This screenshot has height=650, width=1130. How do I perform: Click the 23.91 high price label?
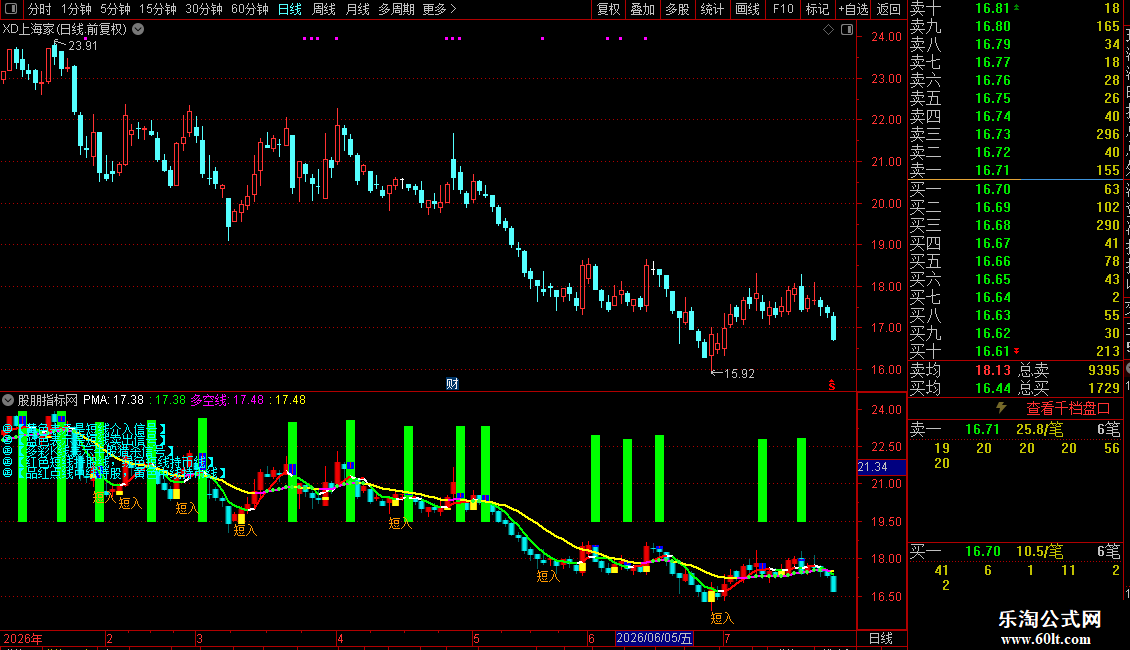coord(82,45)
